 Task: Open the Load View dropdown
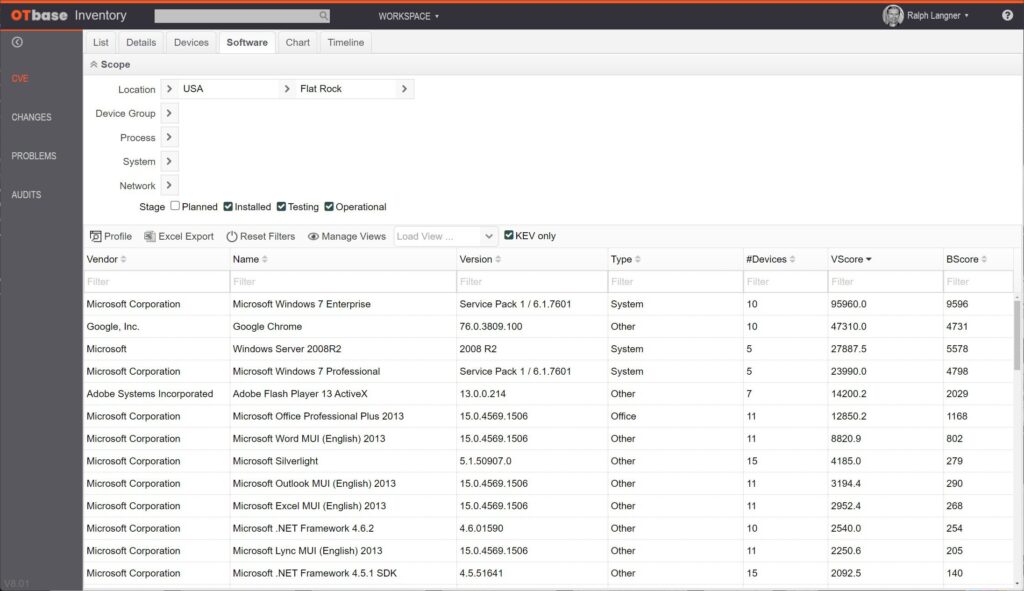click(446, 237)
